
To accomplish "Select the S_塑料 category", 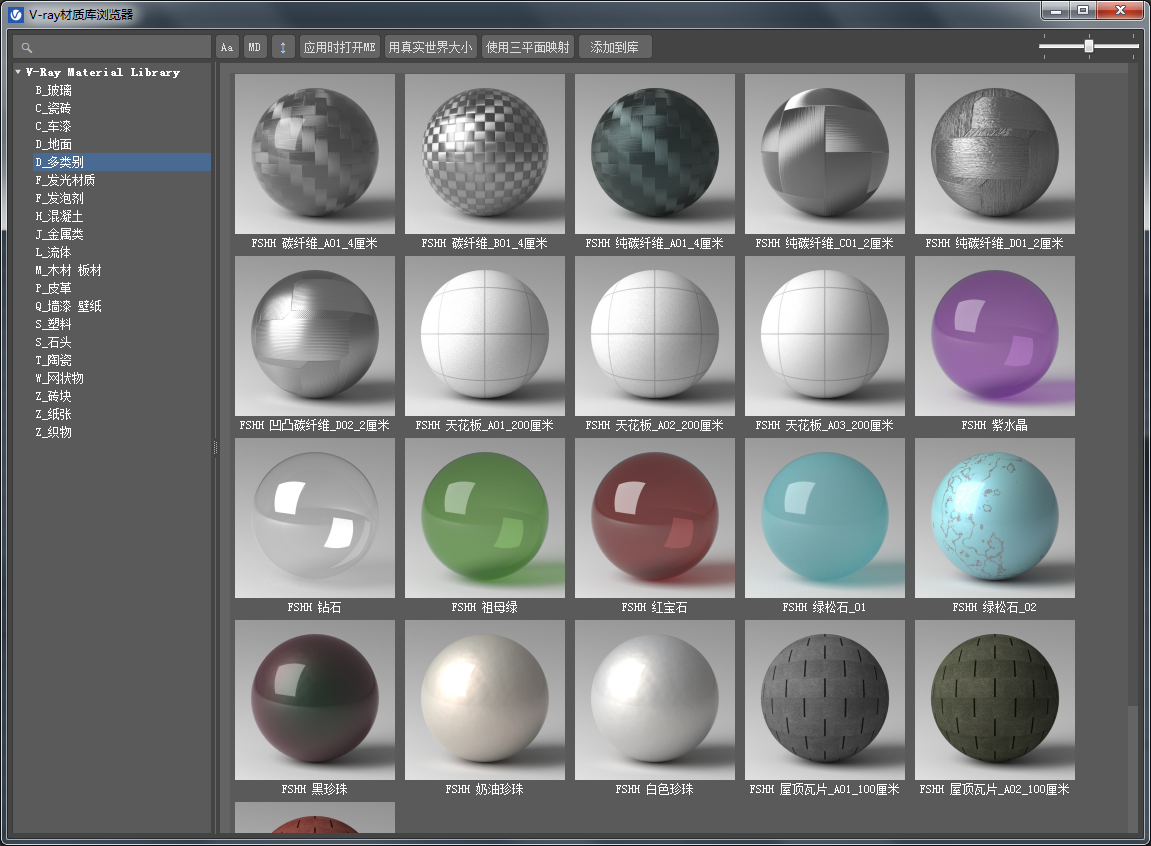I will [54, 324].
